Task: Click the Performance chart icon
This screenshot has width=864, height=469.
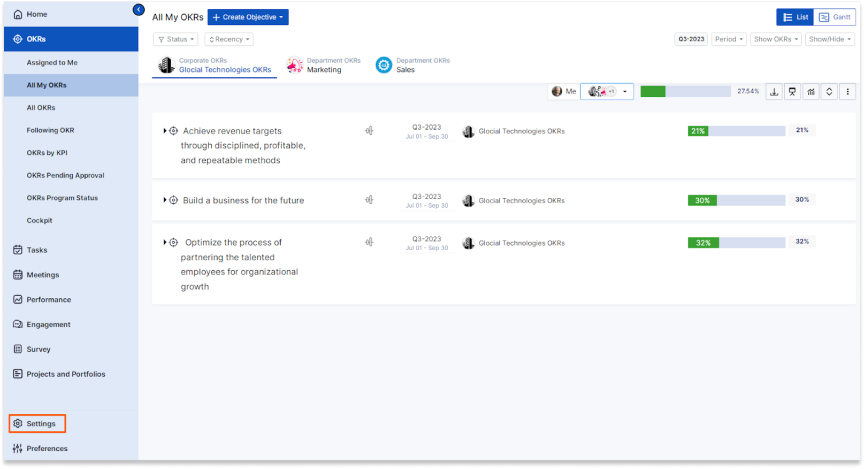Action: (18, 300)
